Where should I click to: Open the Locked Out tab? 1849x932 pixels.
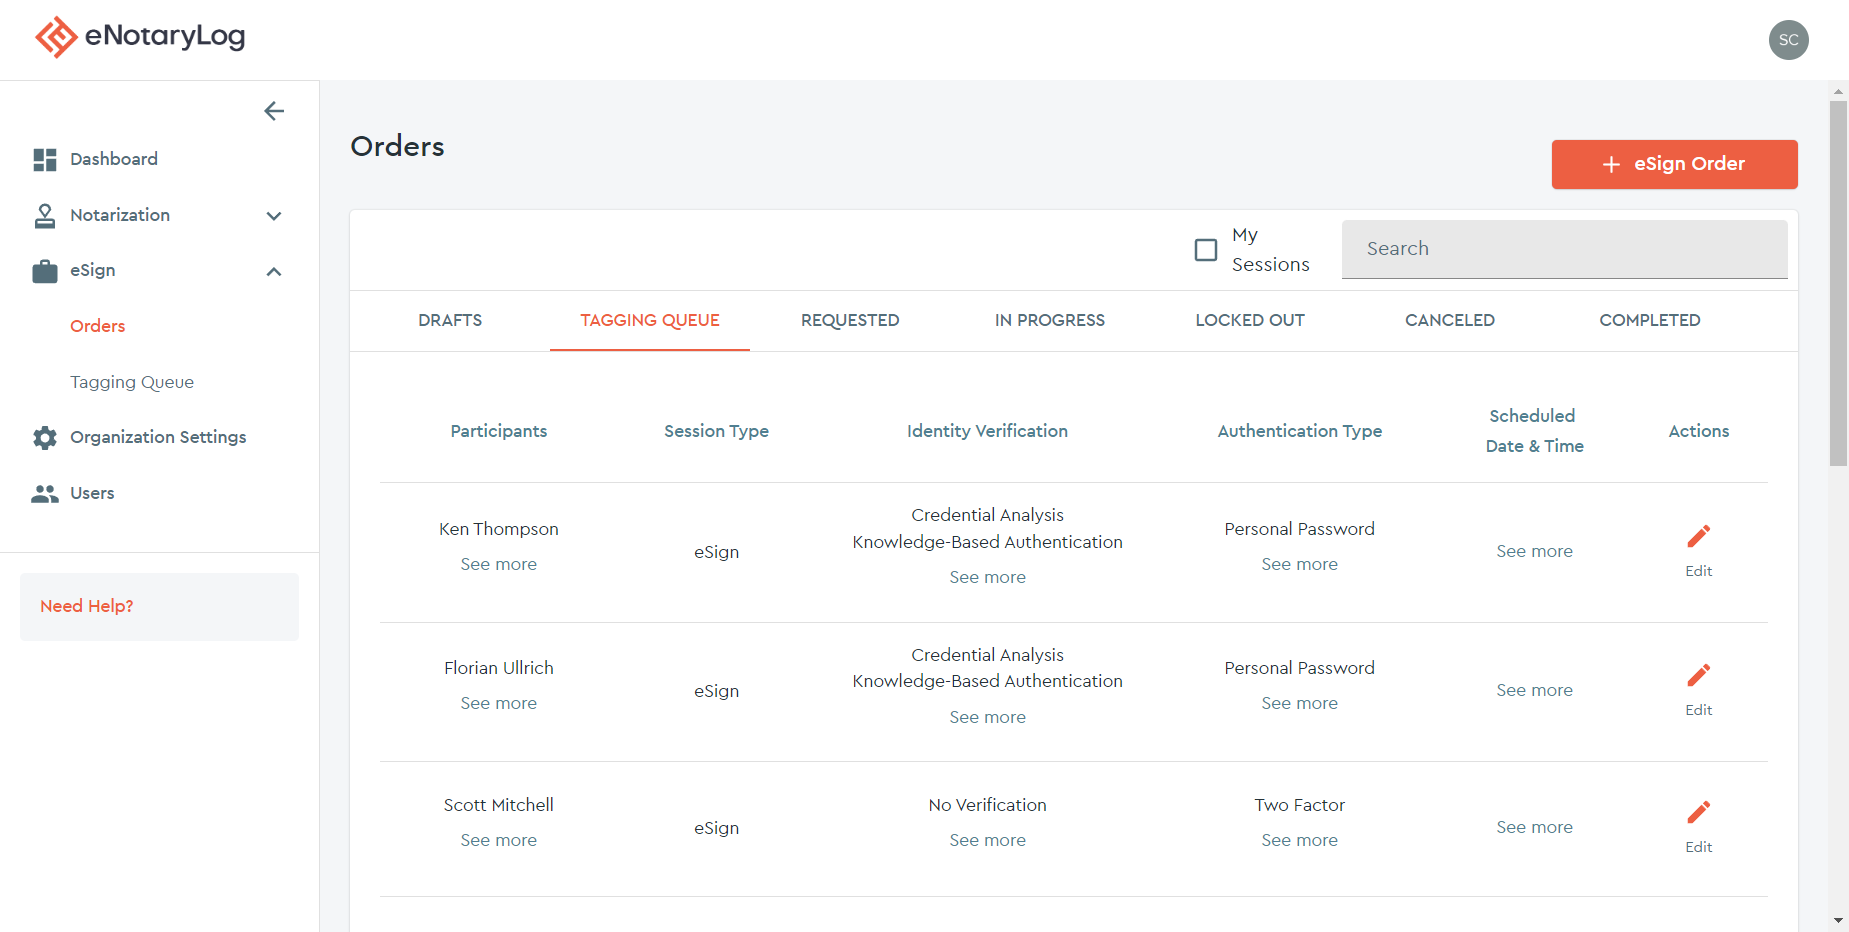point(1250,321)
